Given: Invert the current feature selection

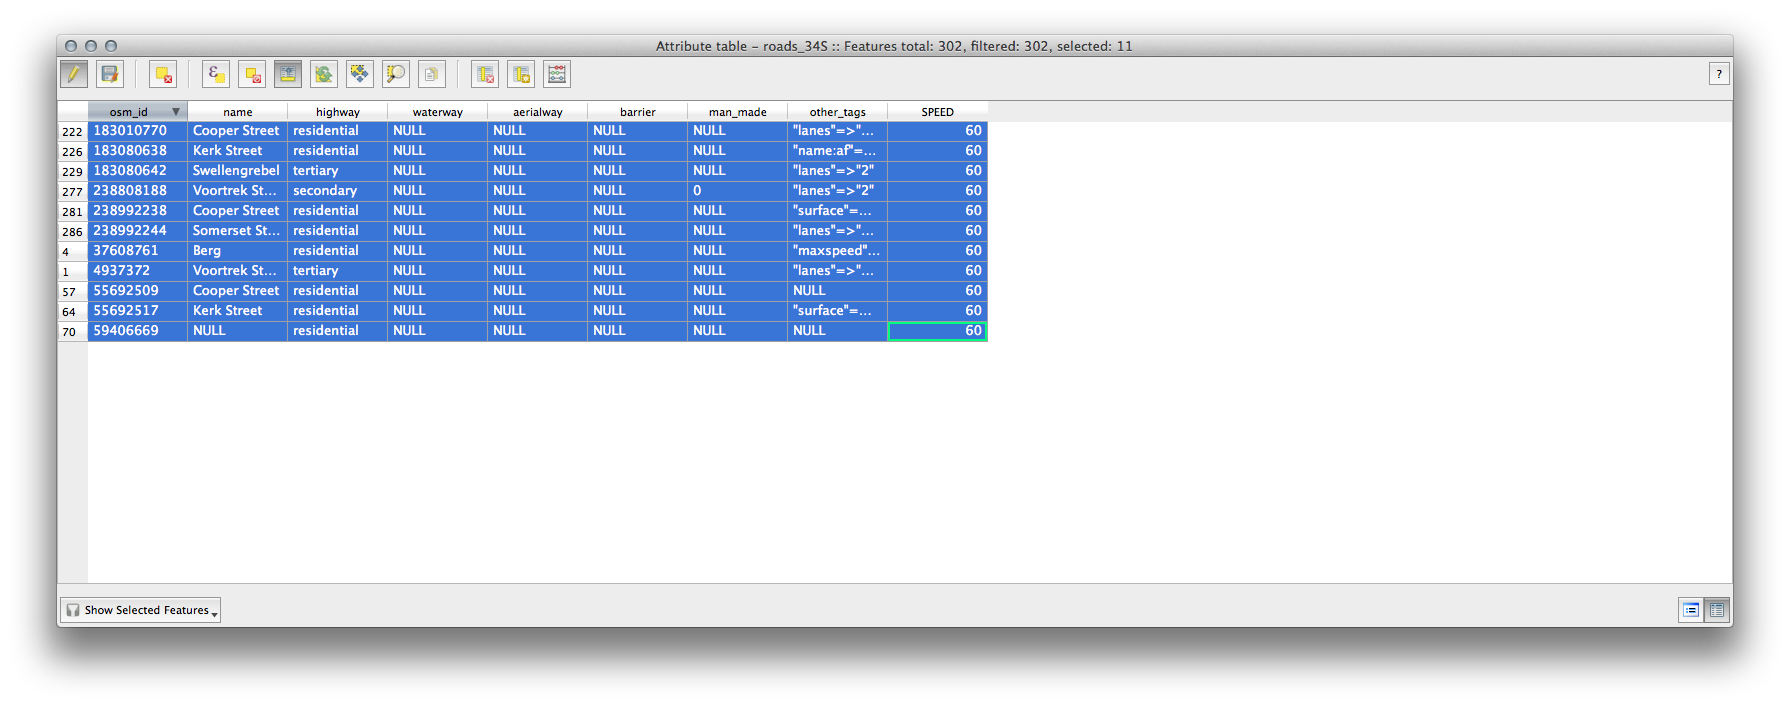Looking at the screenshot, I should [324, 74].
